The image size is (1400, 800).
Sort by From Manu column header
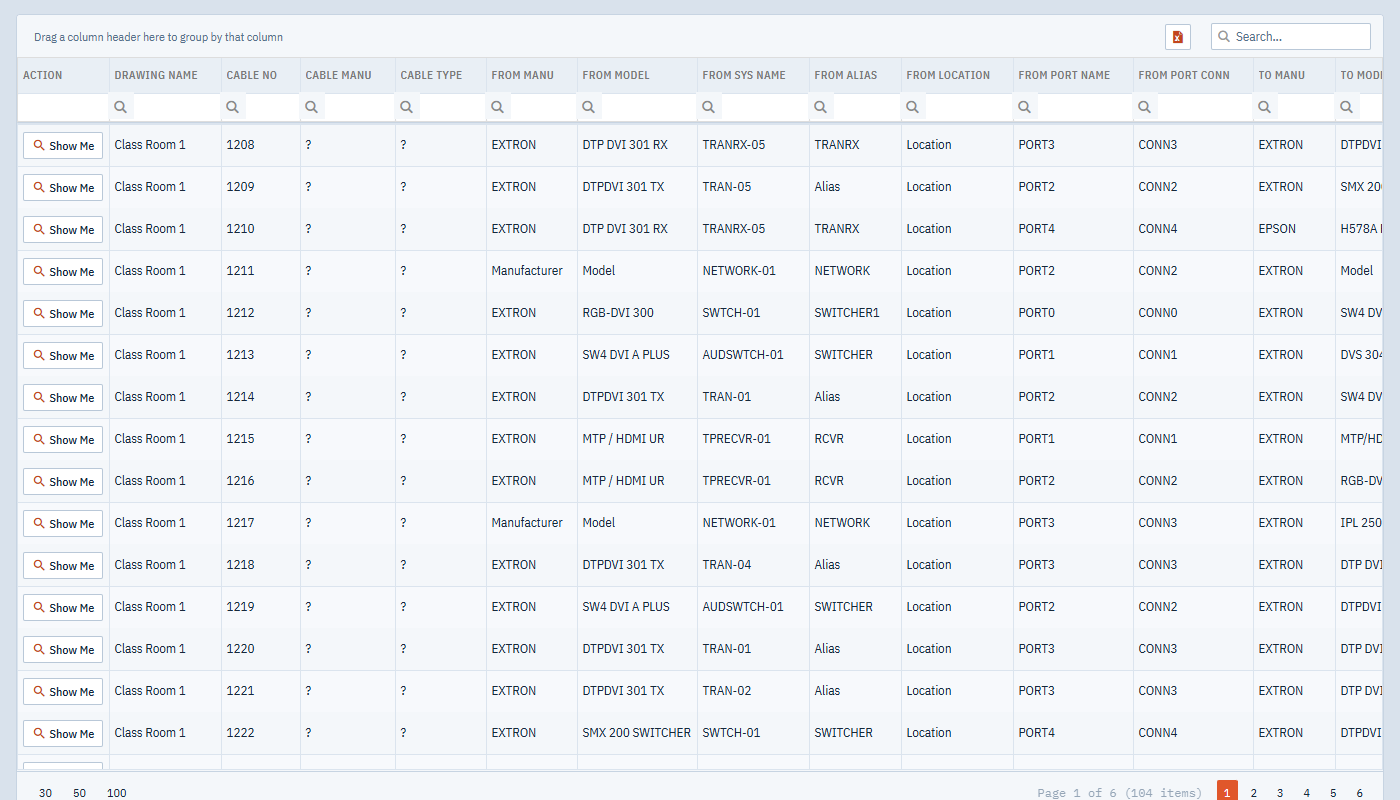click(532, 75)
